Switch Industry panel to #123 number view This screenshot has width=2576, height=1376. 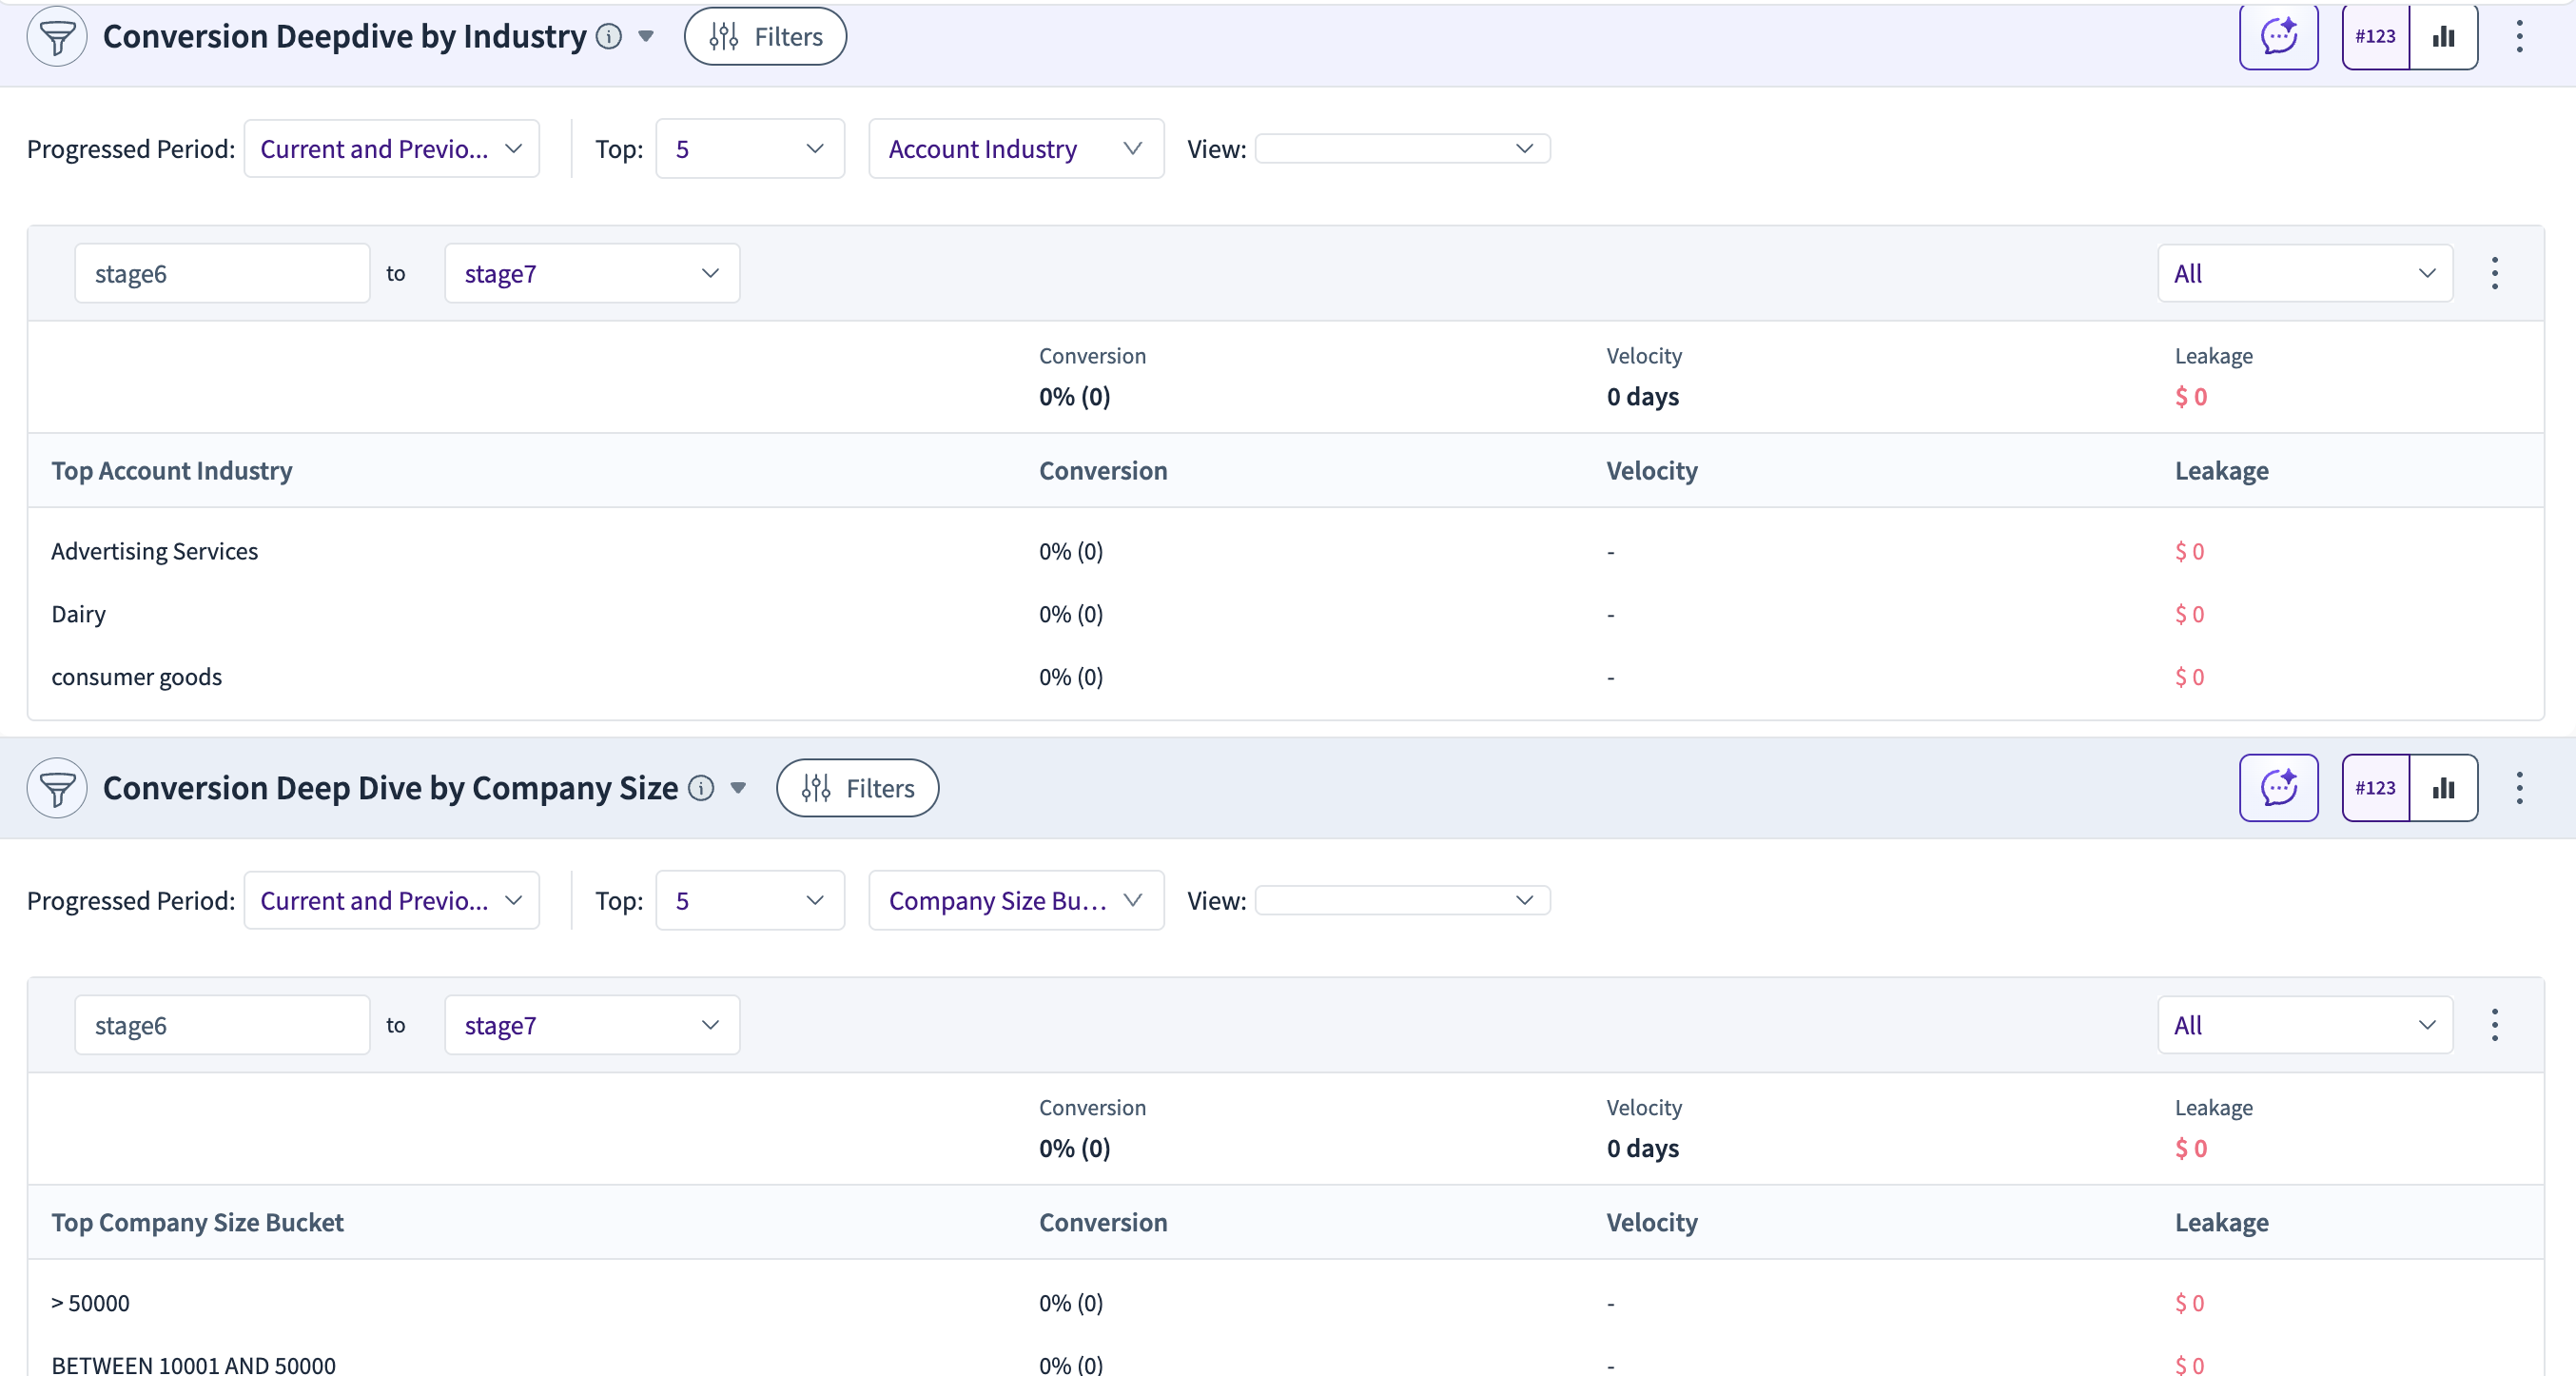(x=2375, y=37)
